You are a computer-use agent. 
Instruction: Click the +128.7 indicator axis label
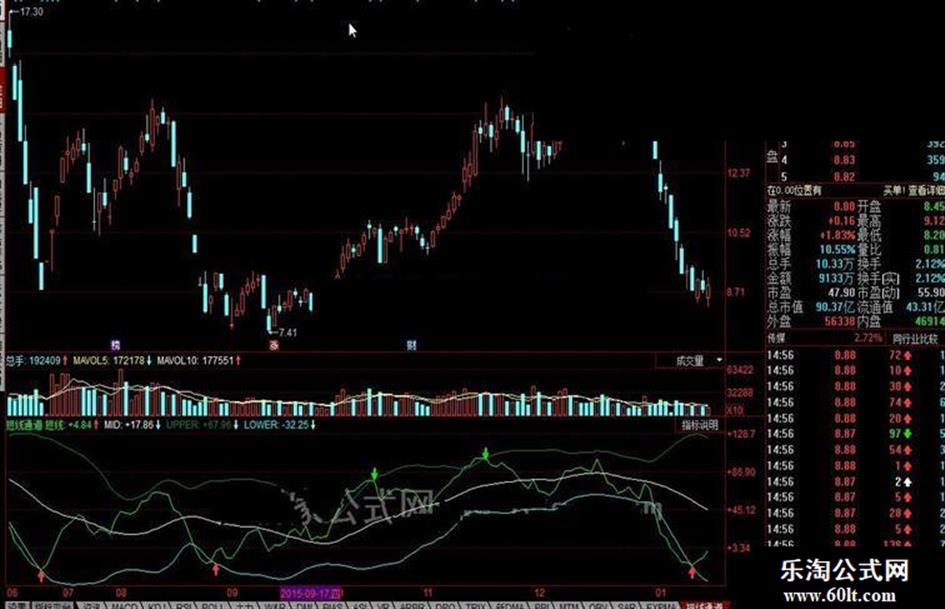tap(741, 434)
